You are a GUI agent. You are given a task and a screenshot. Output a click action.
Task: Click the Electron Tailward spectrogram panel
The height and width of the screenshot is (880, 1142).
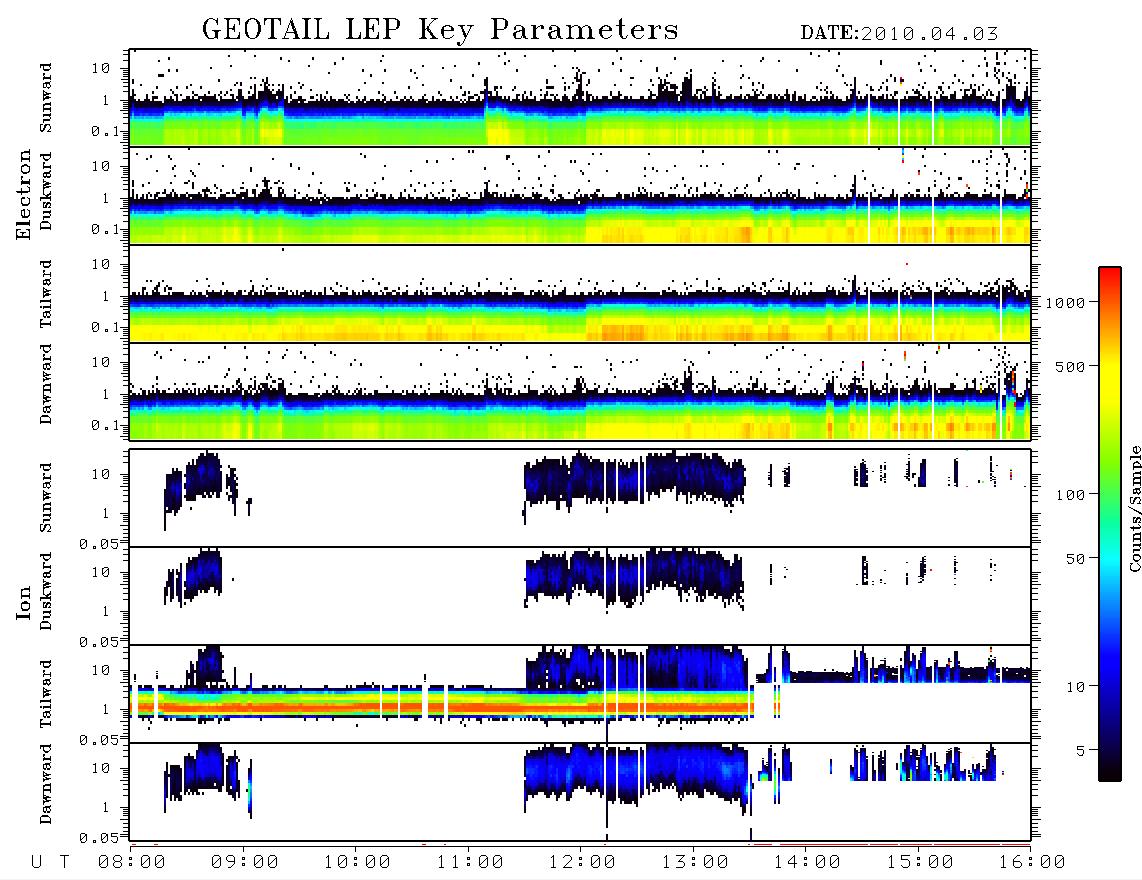click(580, 294)
